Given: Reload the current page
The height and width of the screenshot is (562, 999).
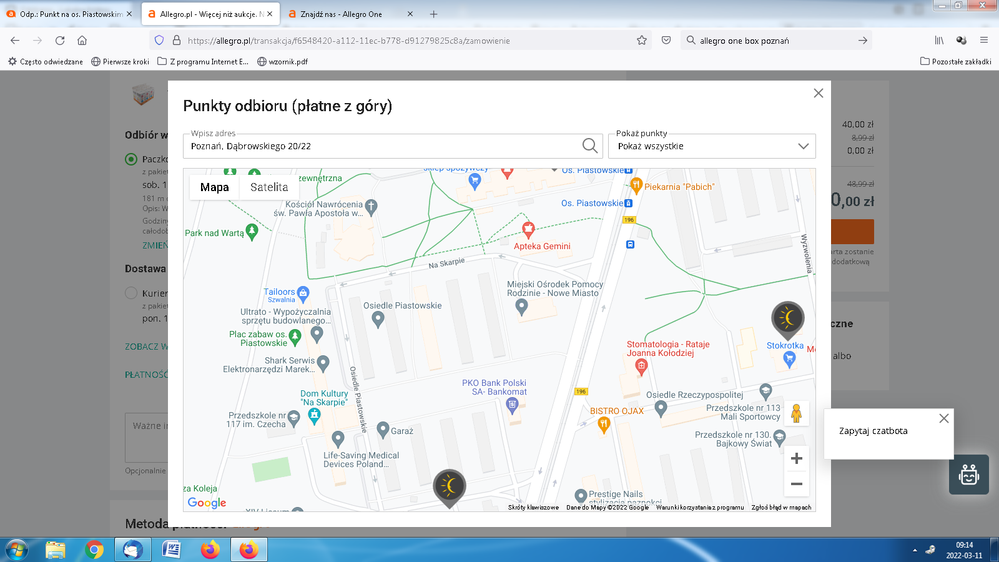Looking at the screenshot, I should click(x=60, y=40).
